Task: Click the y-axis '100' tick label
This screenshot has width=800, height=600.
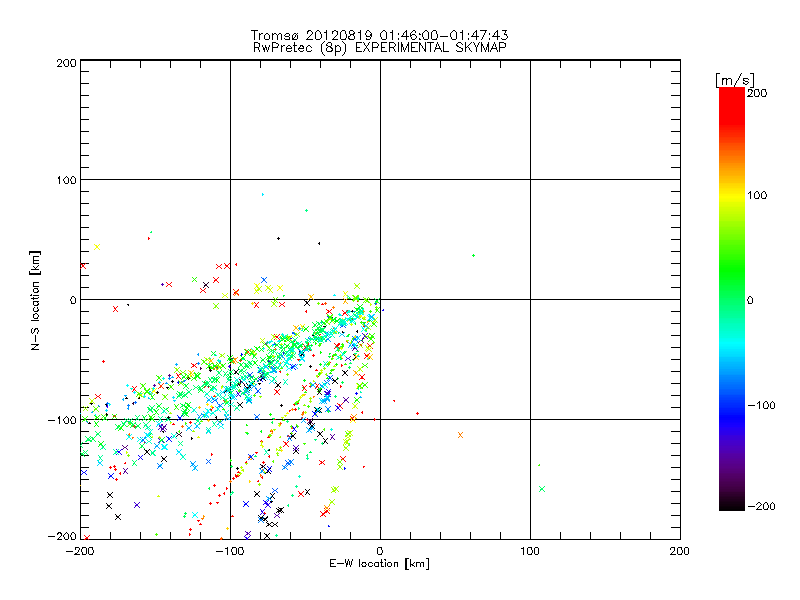Action: pos(66,180)
